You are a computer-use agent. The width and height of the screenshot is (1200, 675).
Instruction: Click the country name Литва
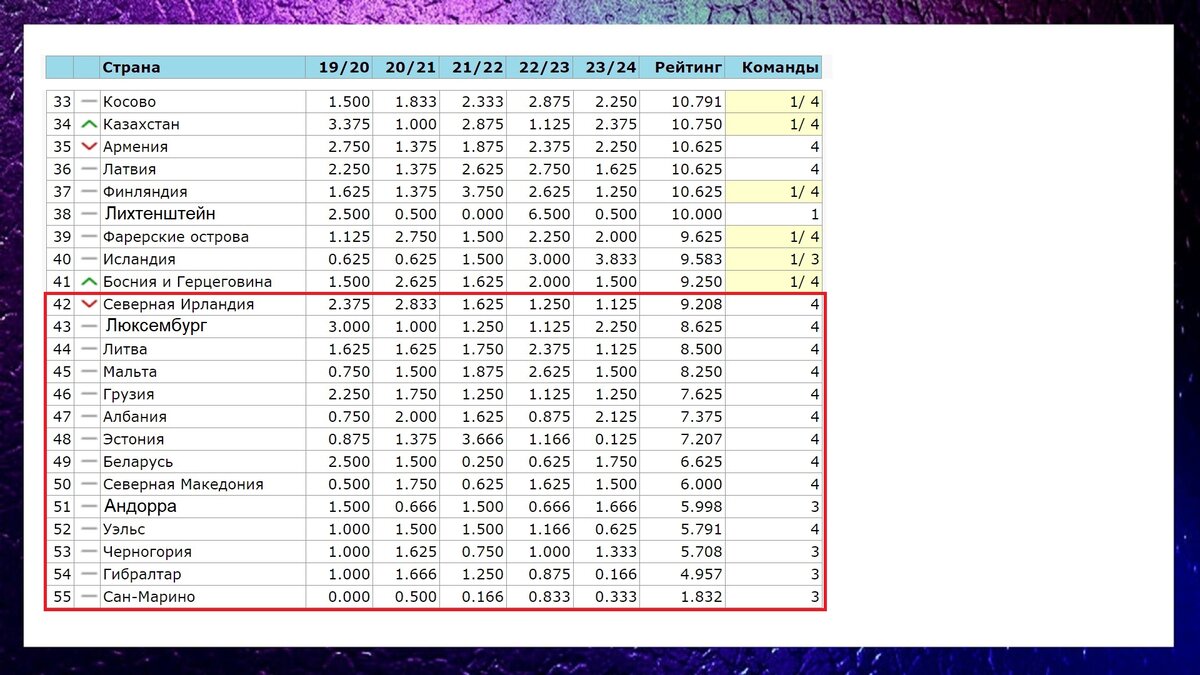[125, 350]
